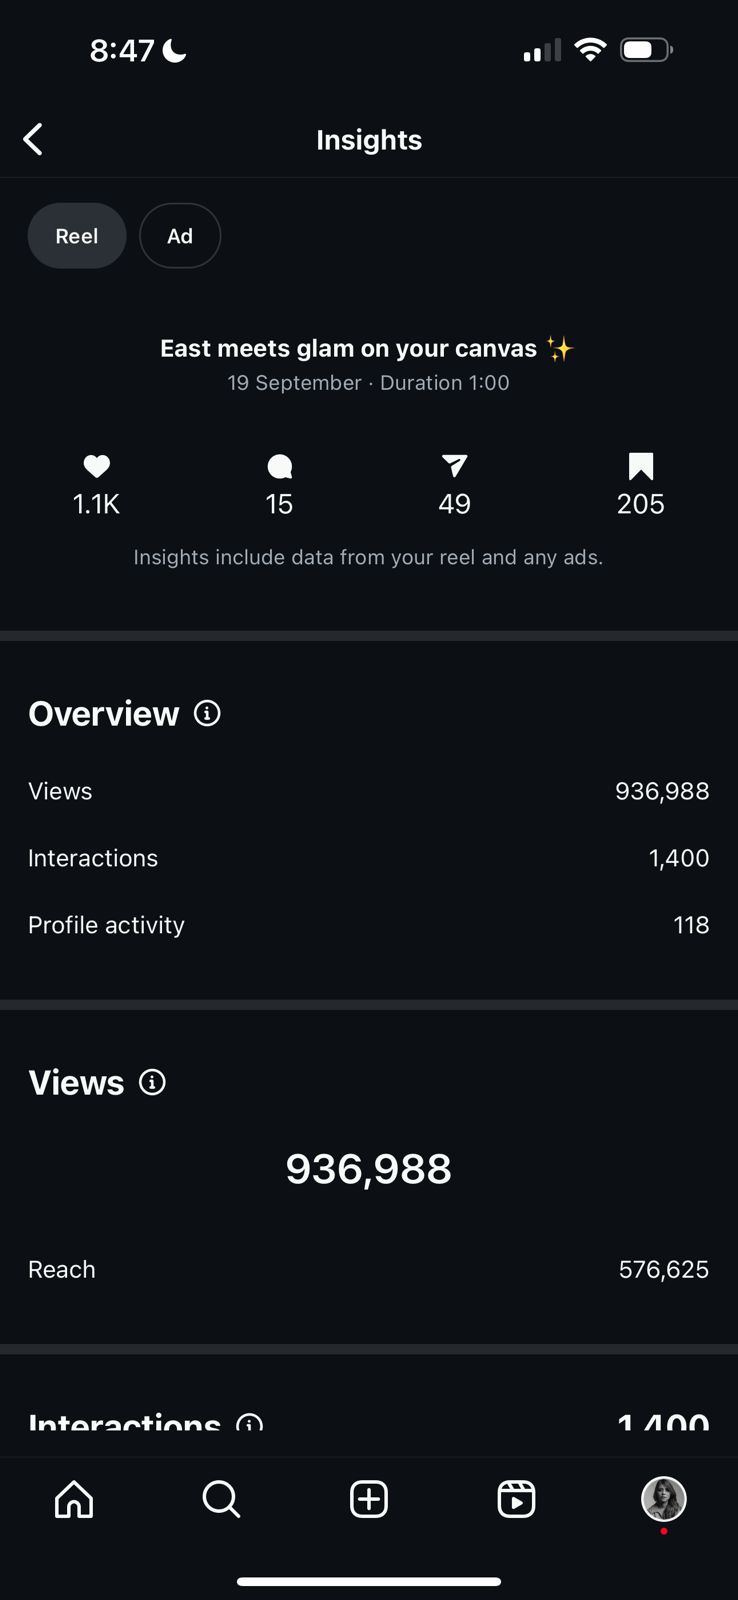Tap the large 936,988 views count

[x=368, y=1169]
